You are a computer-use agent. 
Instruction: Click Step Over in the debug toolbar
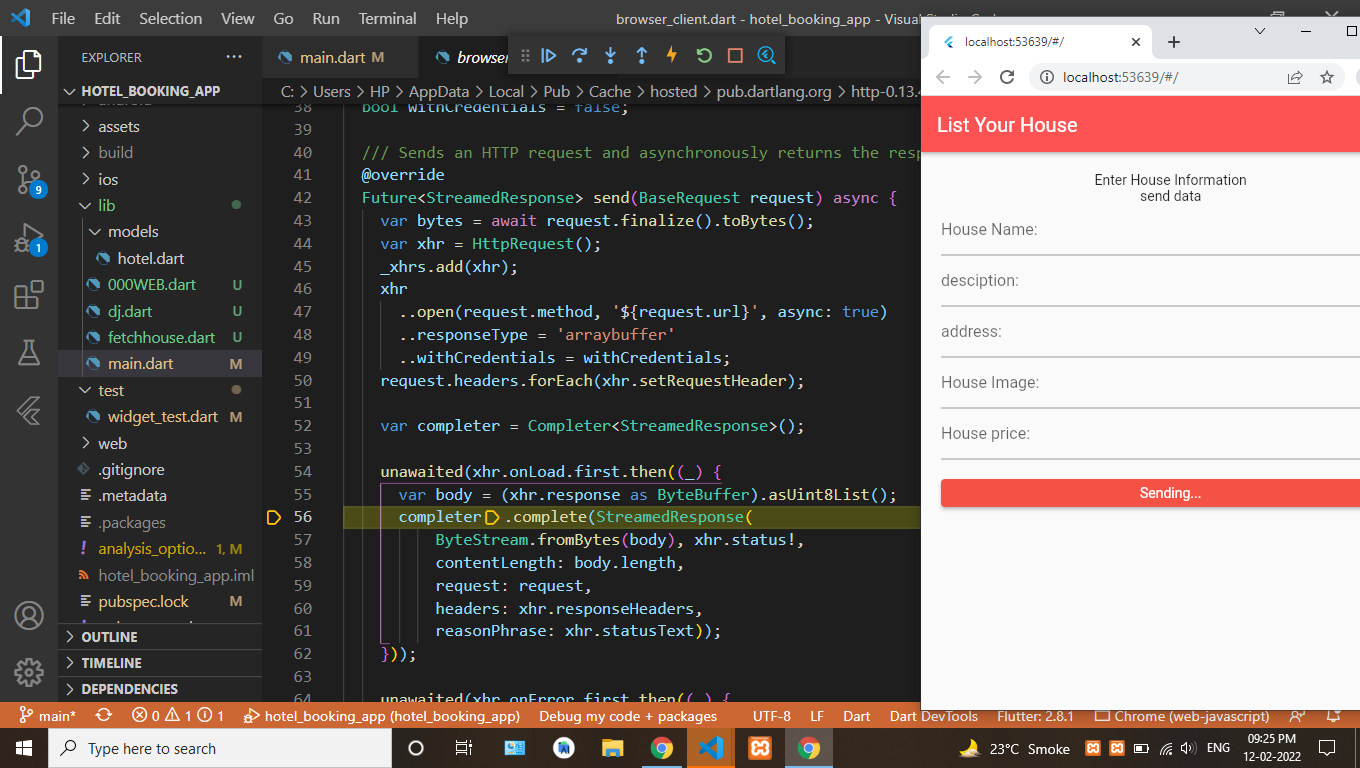[x=579, y=56]
